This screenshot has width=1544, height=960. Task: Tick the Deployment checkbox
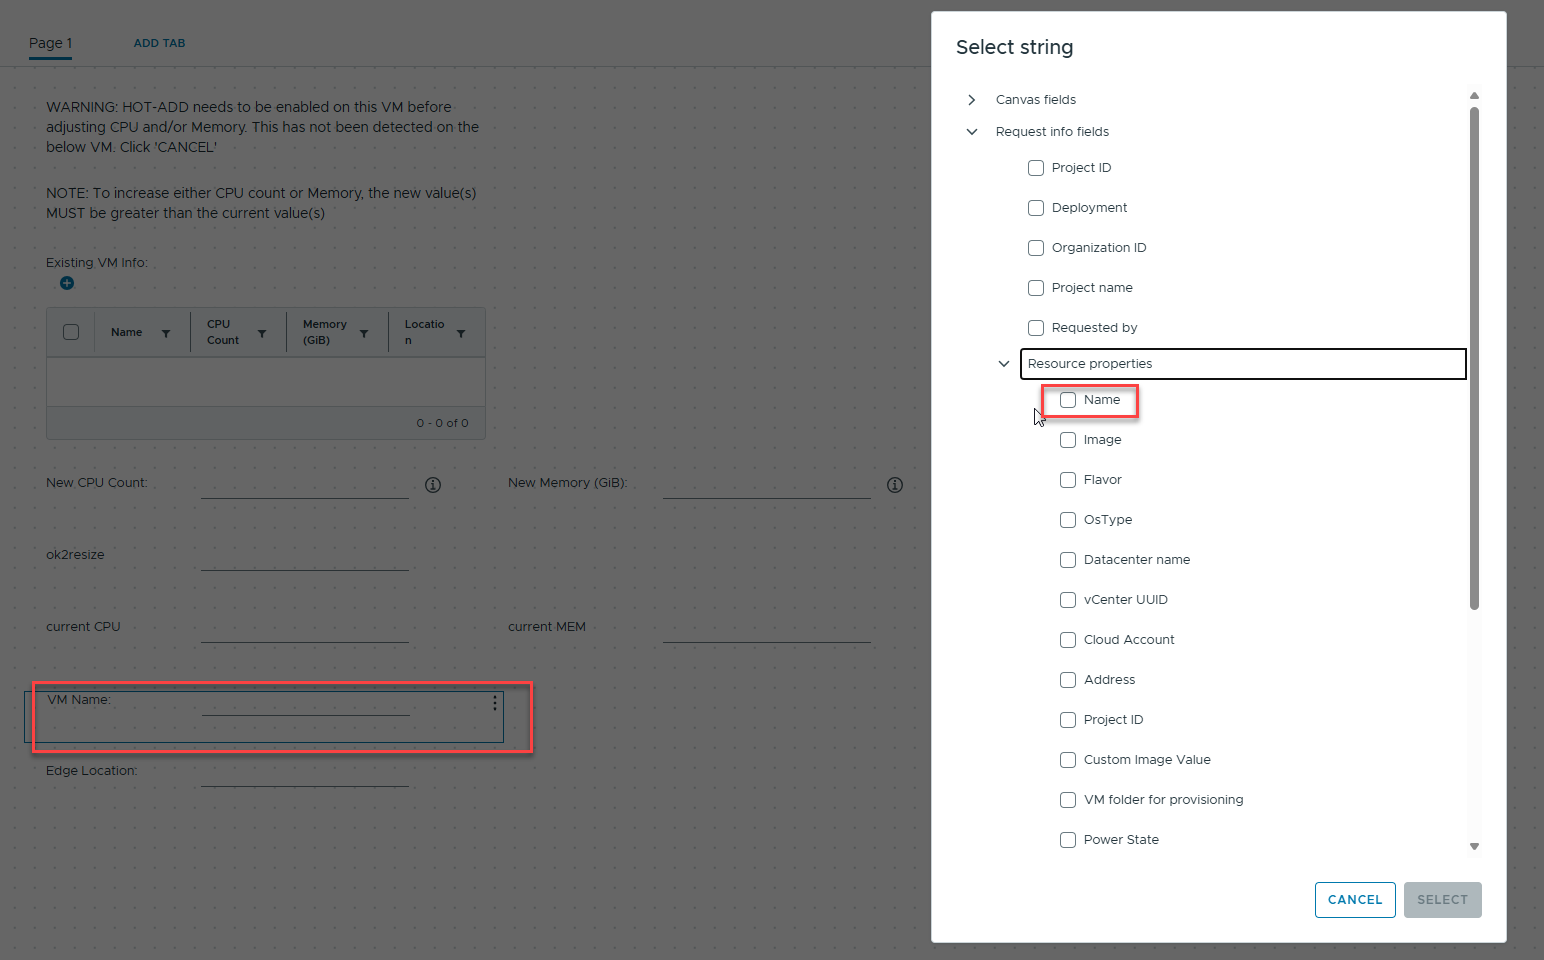pos(1036,208)
